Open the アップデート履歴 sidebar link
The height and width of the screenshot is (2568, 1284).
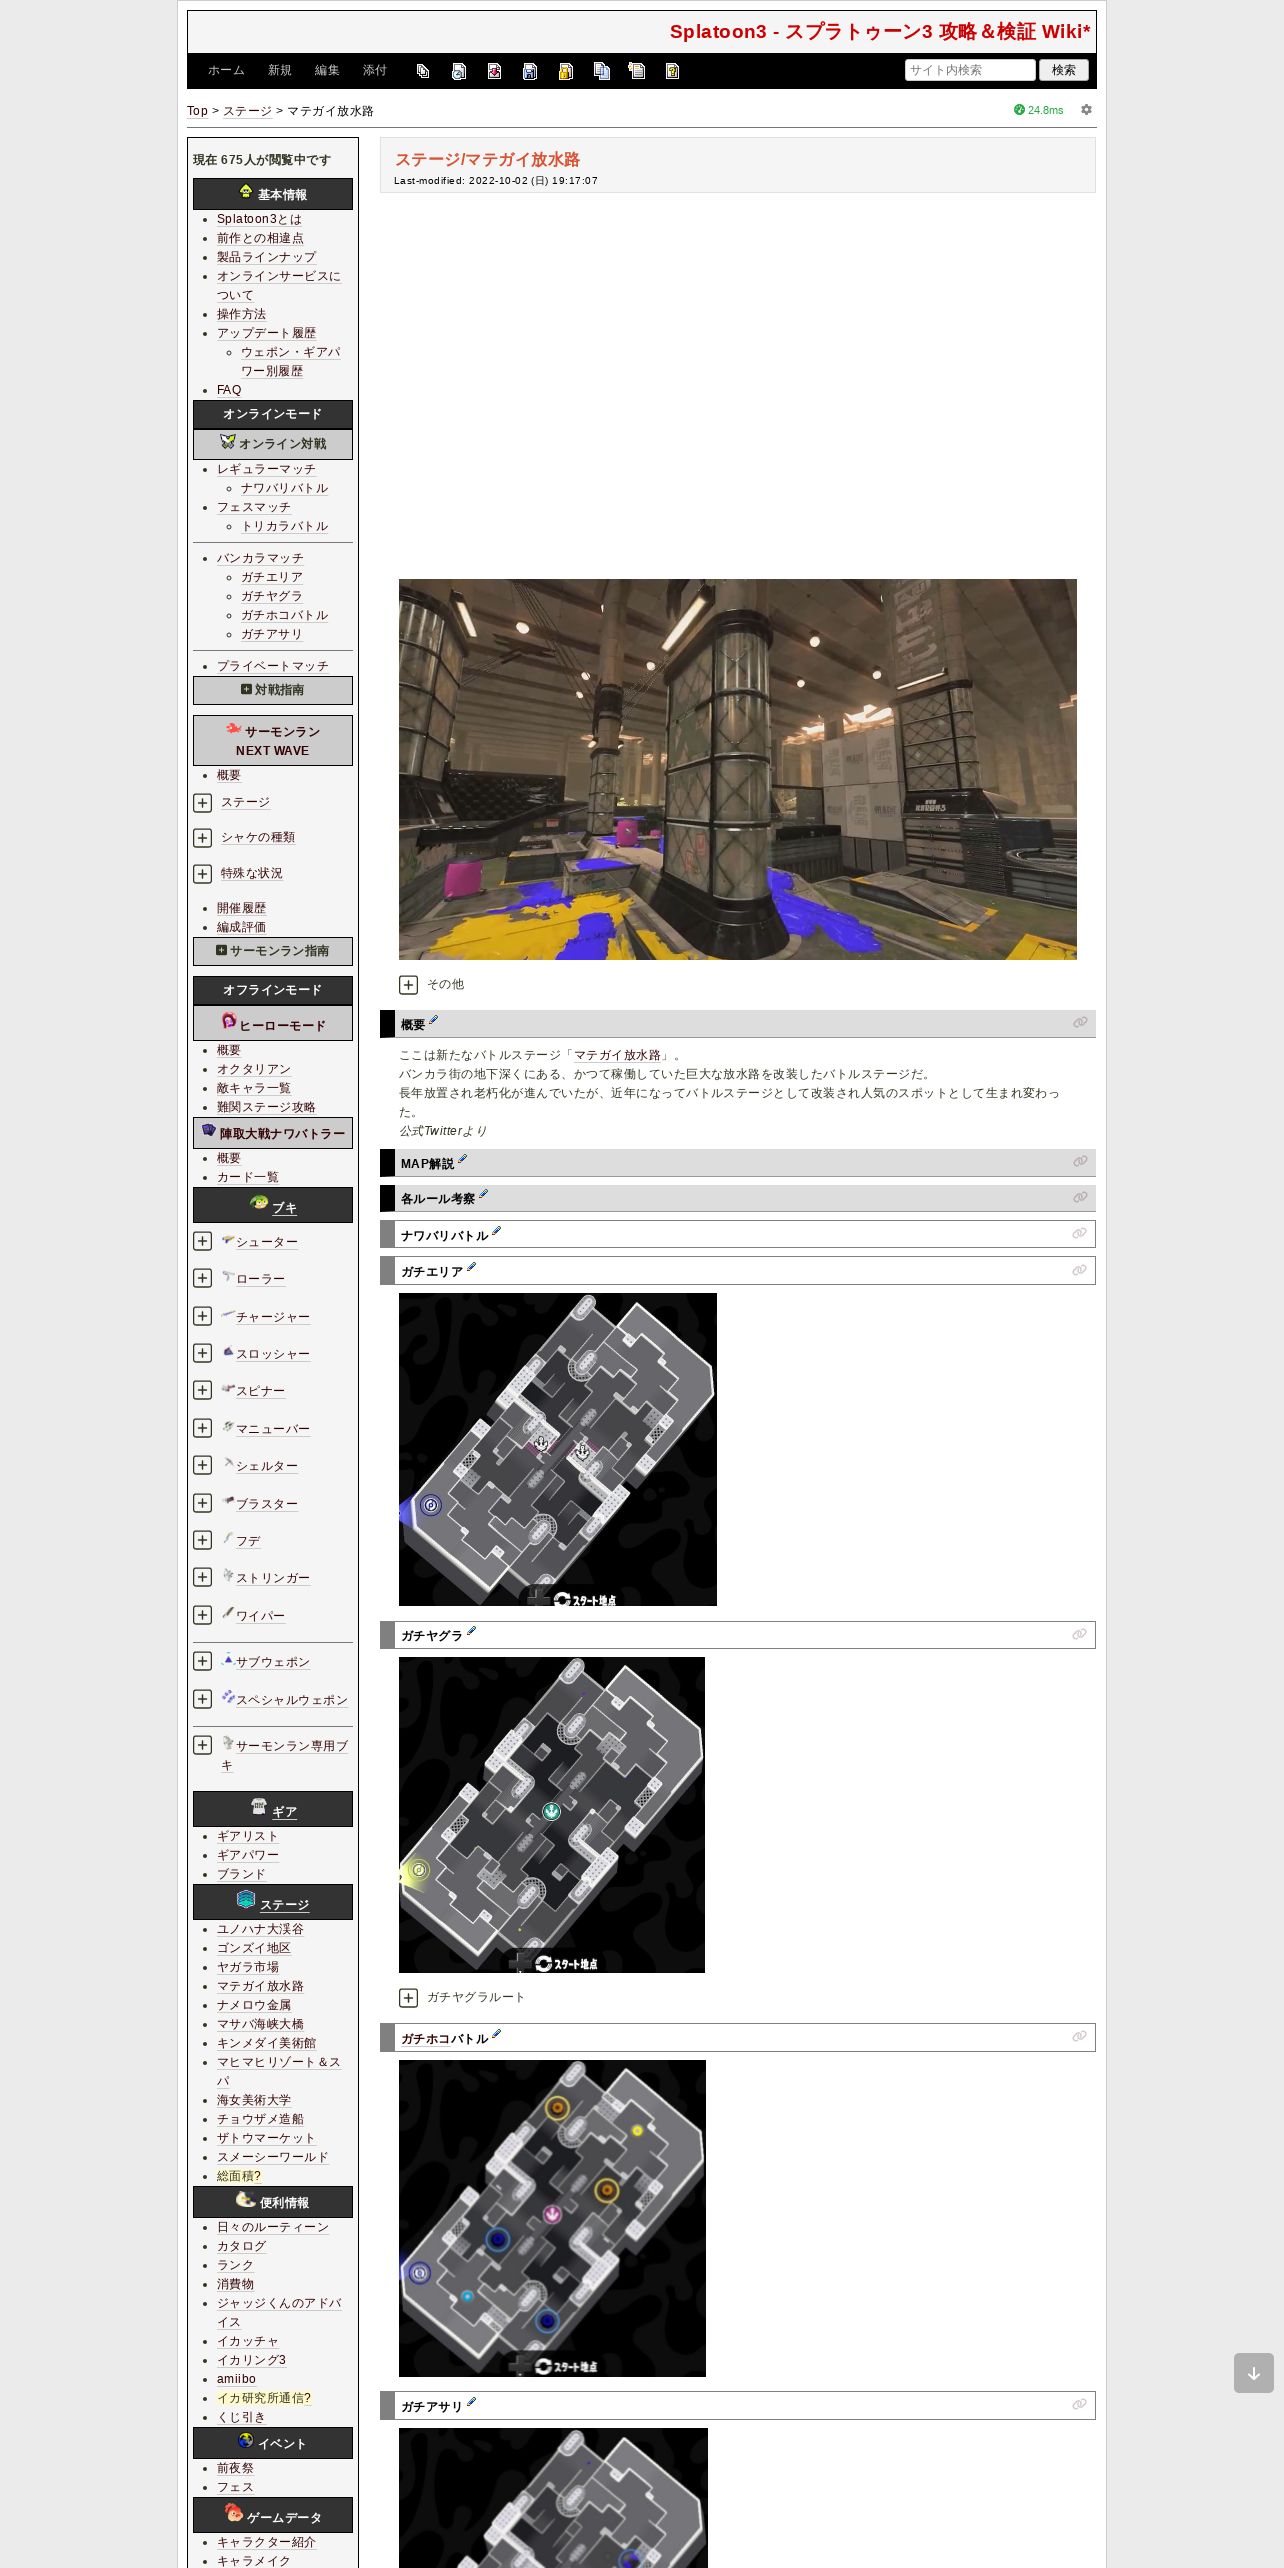[x=266, y=333]
